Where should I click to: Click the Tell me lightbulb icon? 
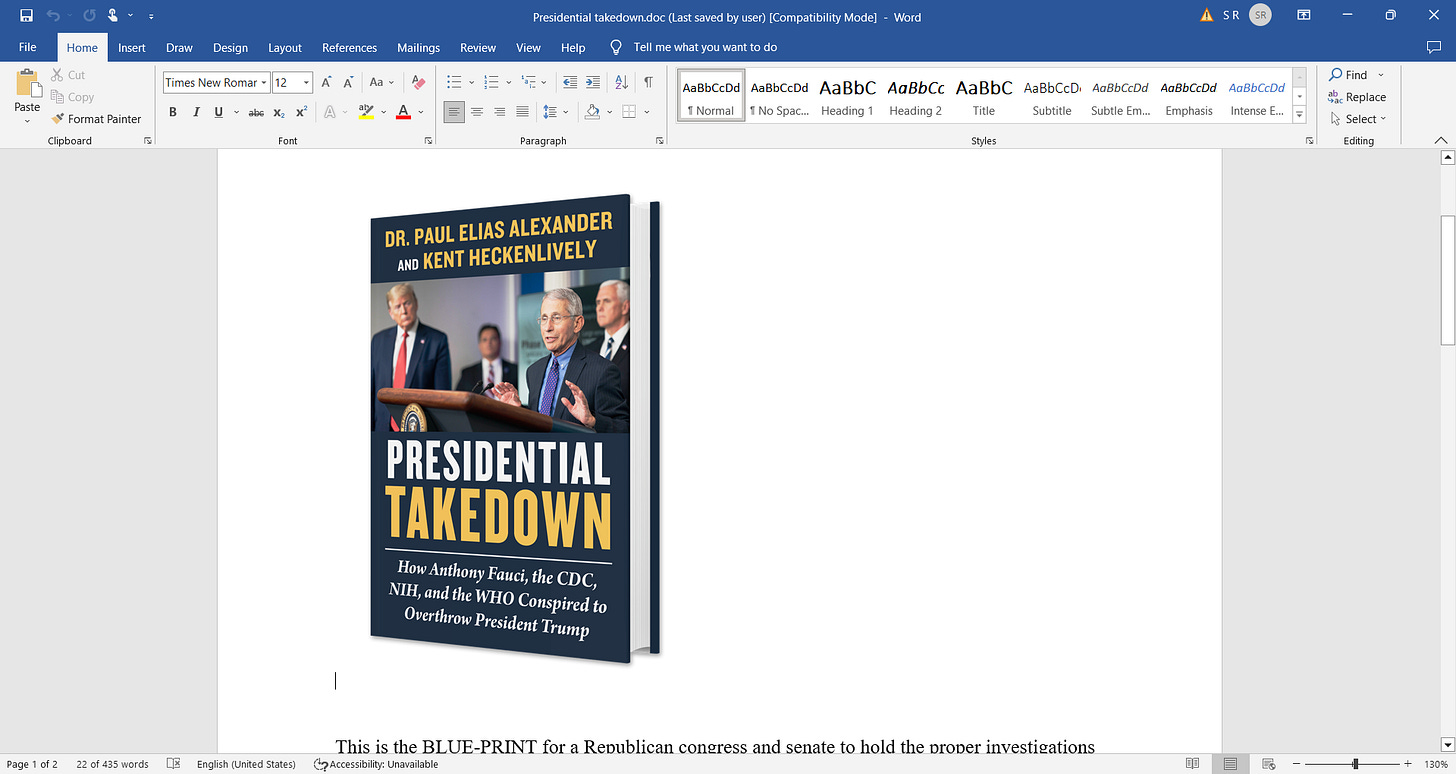click(x=617, y=47)
